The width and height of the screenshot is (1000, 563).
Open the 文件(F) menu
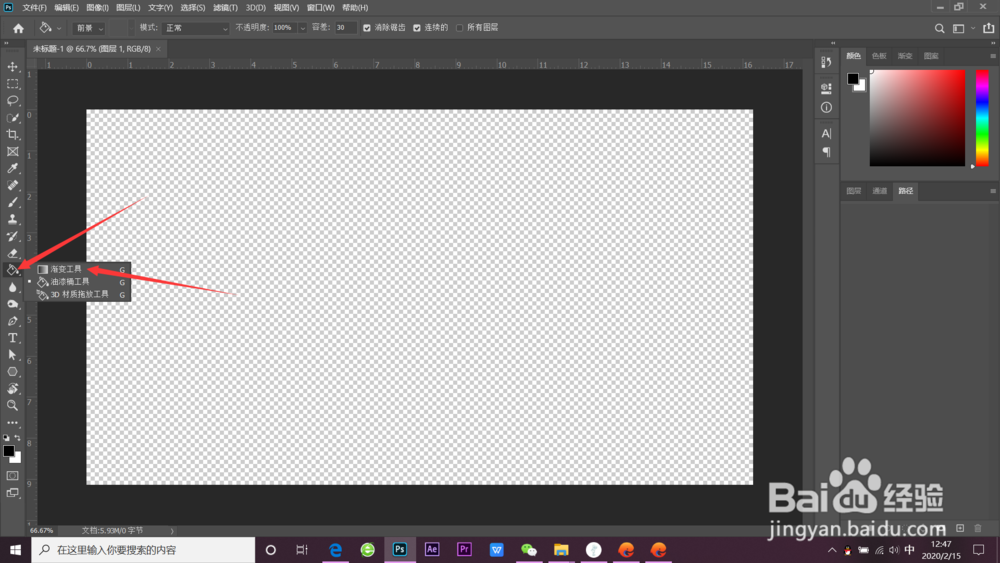pyautogui.click(x=34, y=8)
